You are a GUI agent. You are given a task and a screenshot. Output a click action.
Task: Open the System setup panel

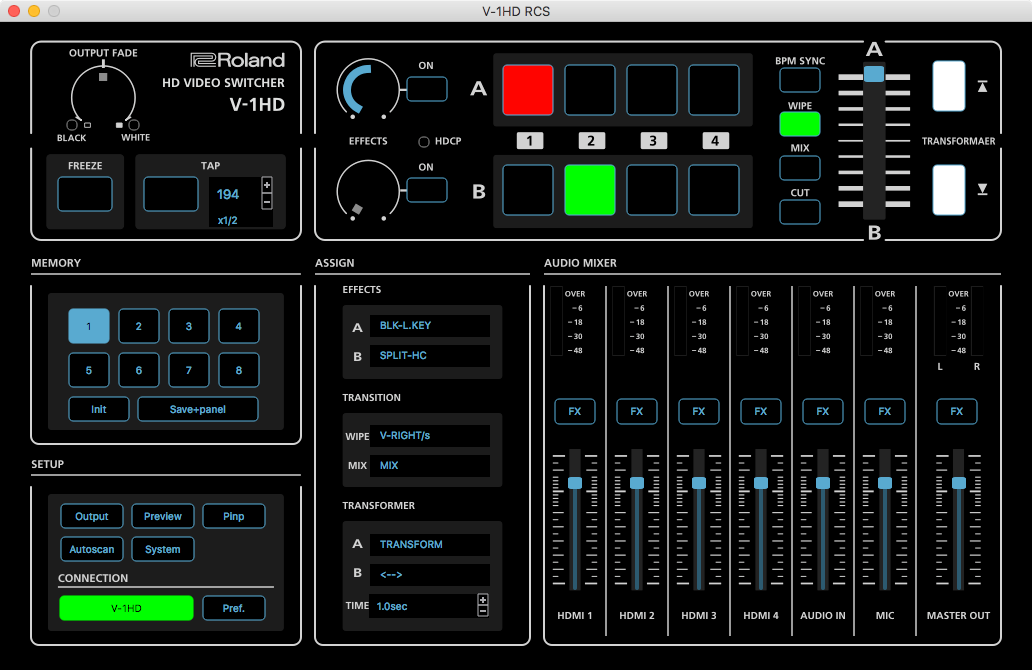tap(162, 549)
